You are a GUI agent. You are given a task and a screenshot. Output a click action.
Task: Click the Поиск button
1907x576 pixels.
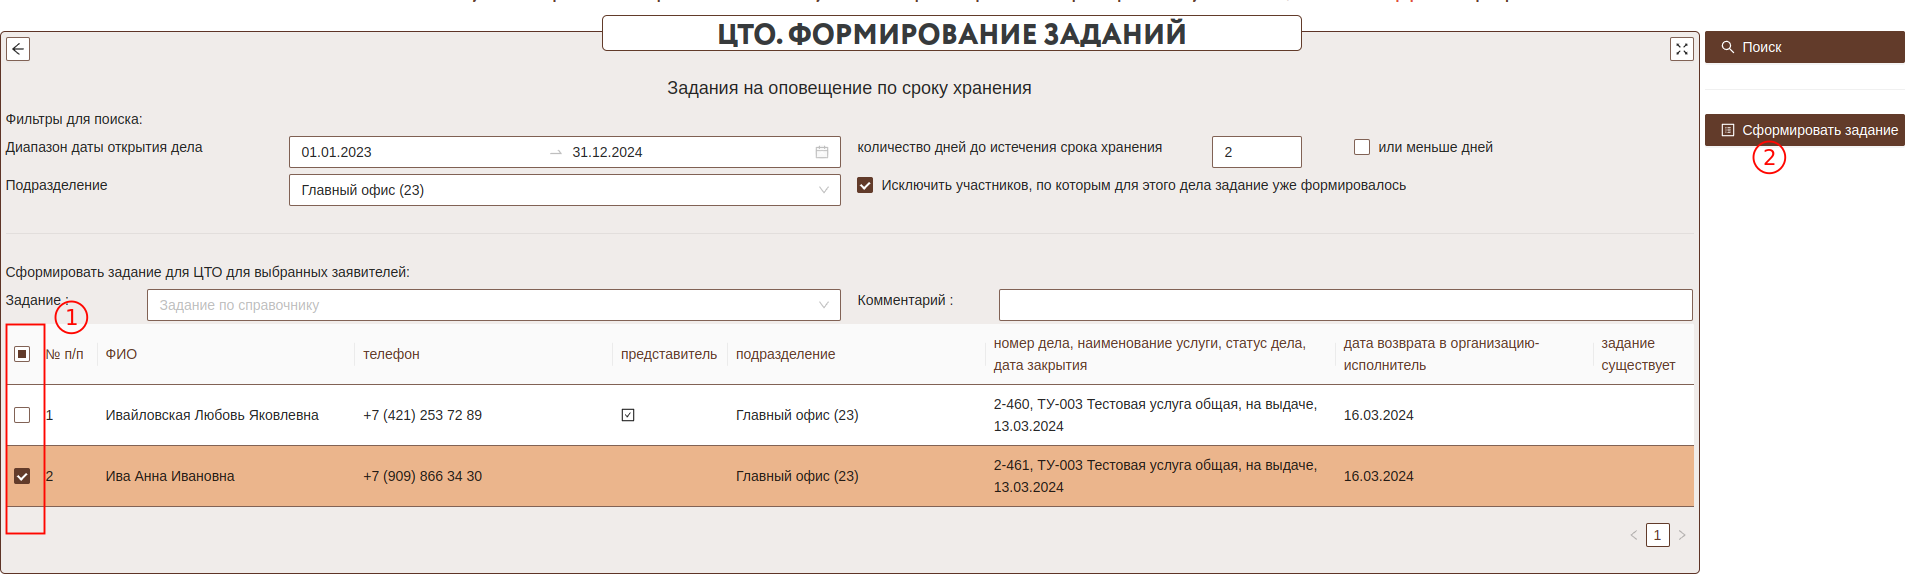point(1803,47)
